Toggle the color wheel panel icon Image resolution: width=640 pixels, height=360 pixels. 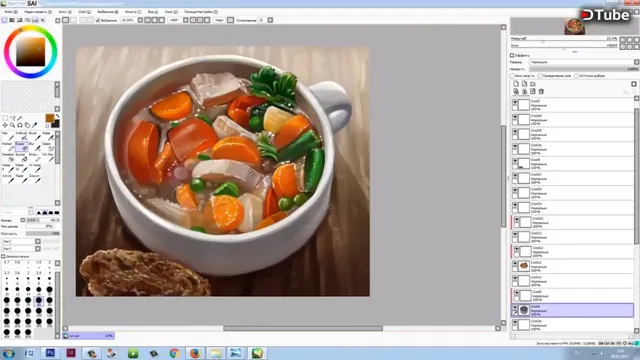point(4,20)
